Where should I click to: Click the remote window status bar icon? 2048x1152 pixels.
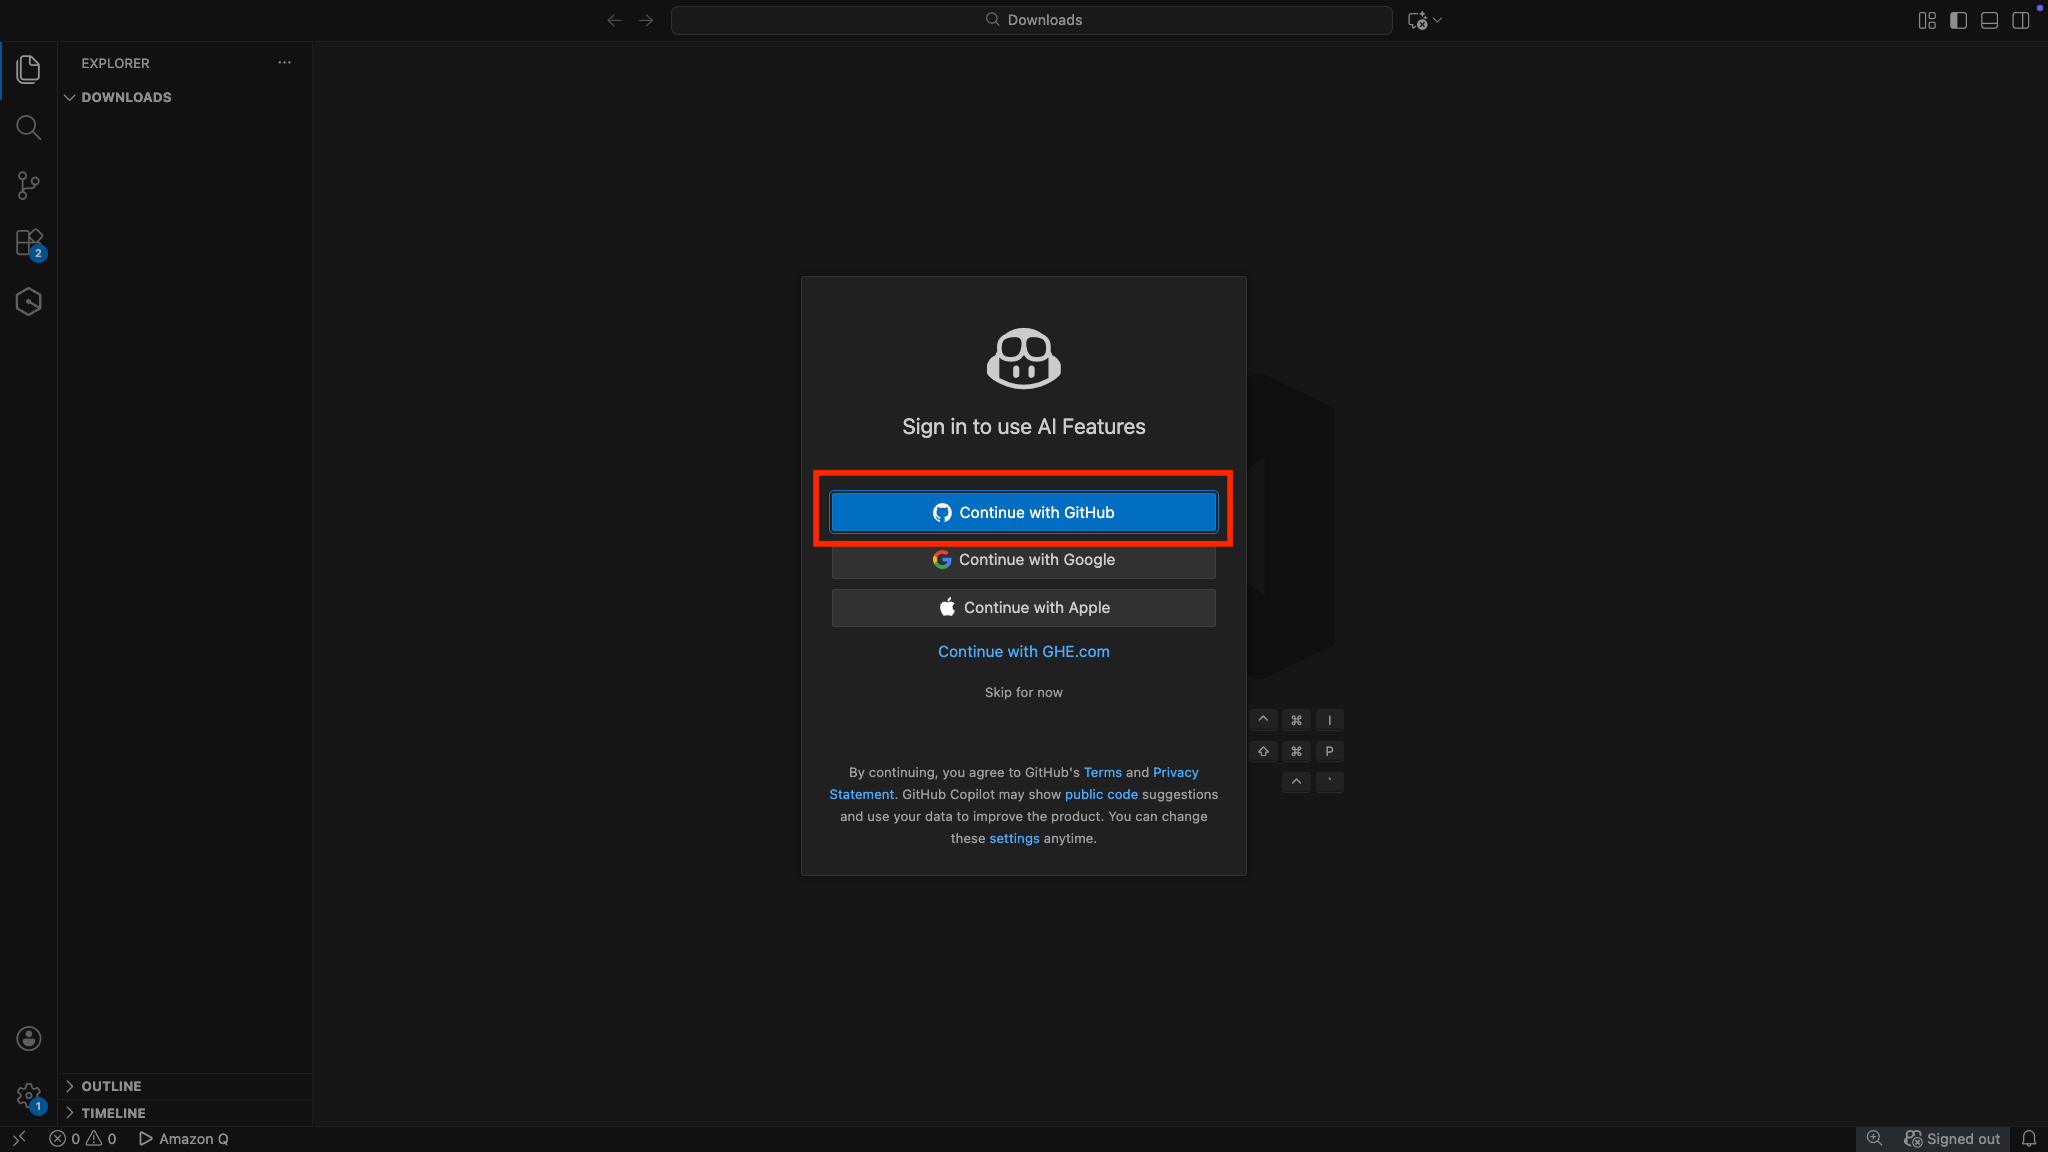click(x=19, y=1139)
